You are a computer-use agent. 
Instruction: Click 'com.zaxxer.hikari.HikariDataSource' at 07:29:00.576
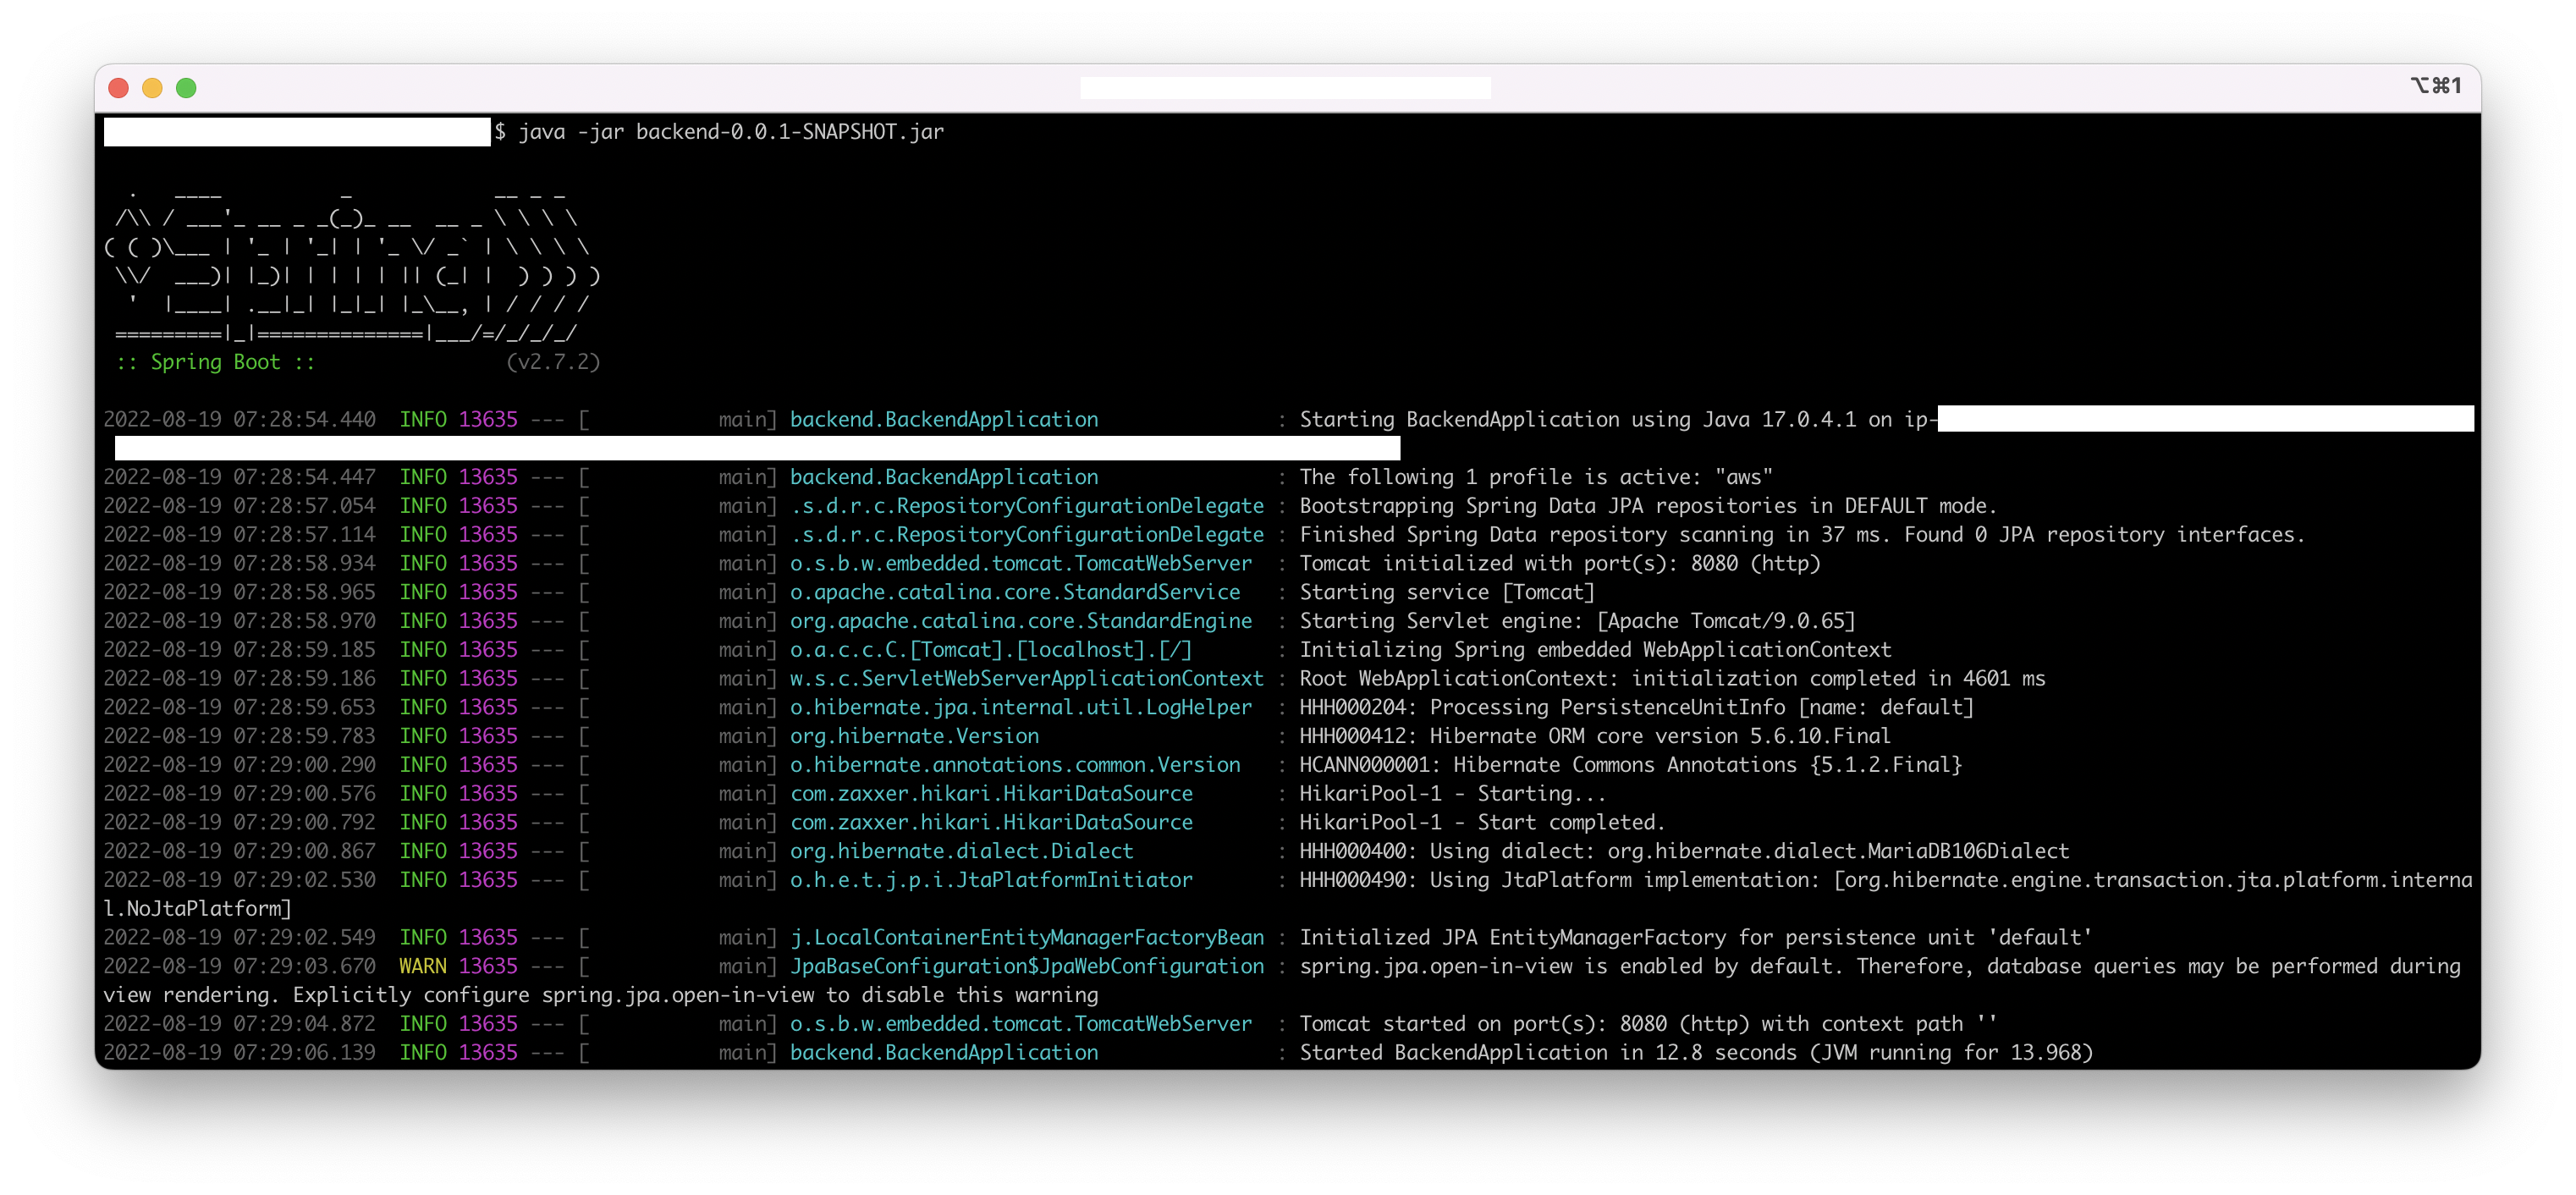pos(991,794)
